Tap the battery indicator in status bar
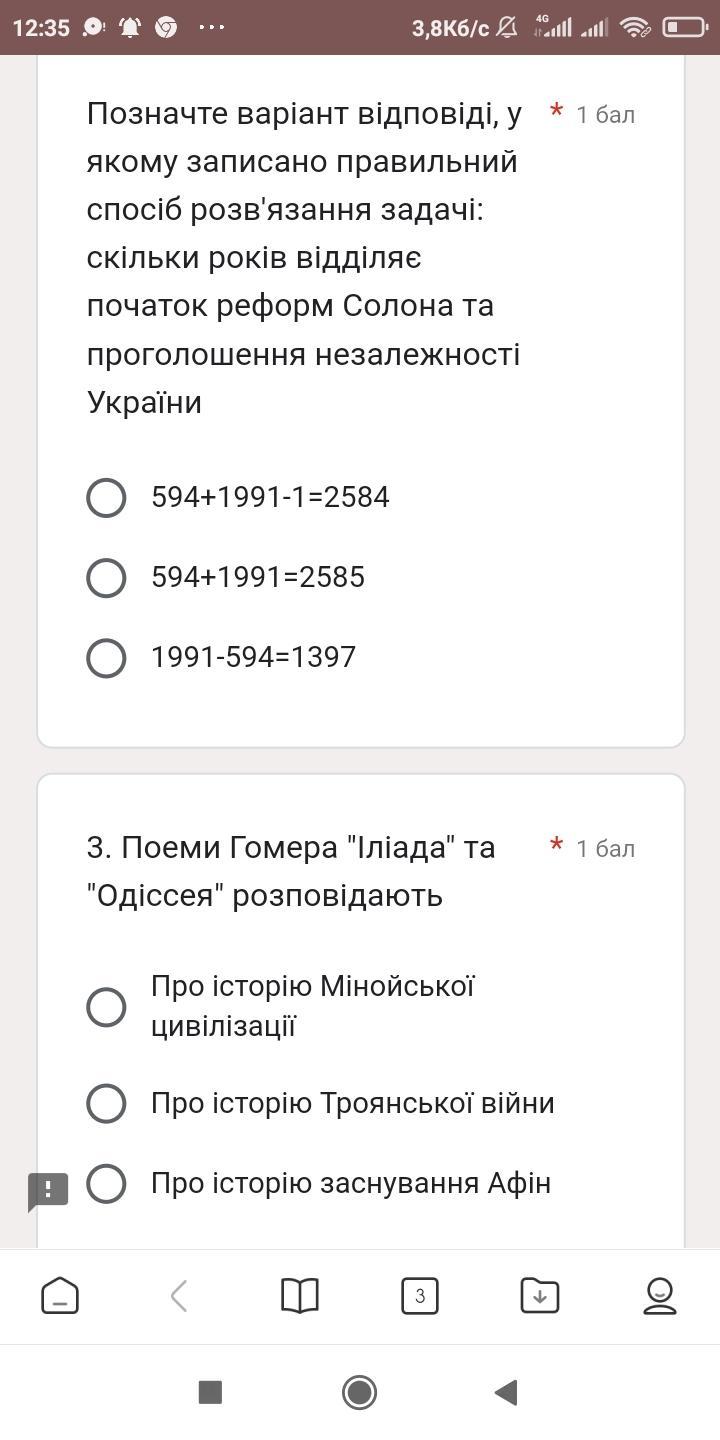Image resolution: width=720 pixels, height=1440 pixels. pos(685,27)
